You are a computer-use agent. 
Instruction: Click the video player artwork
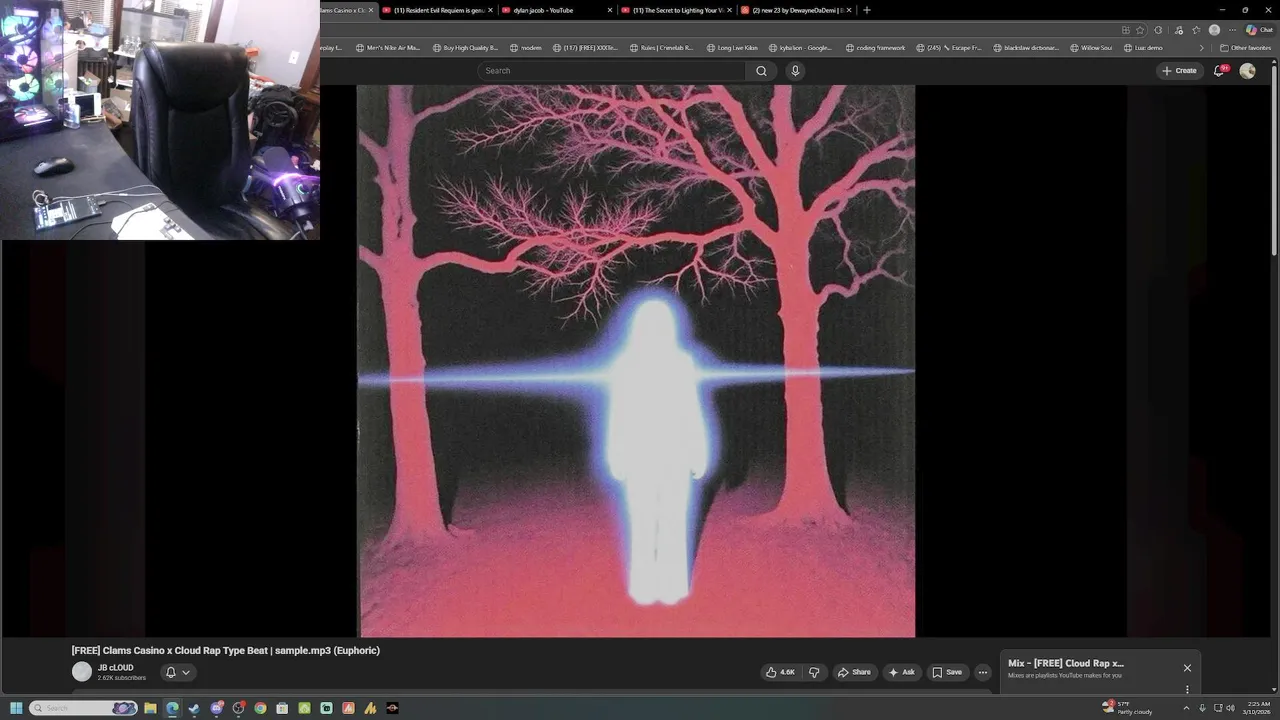636,361
